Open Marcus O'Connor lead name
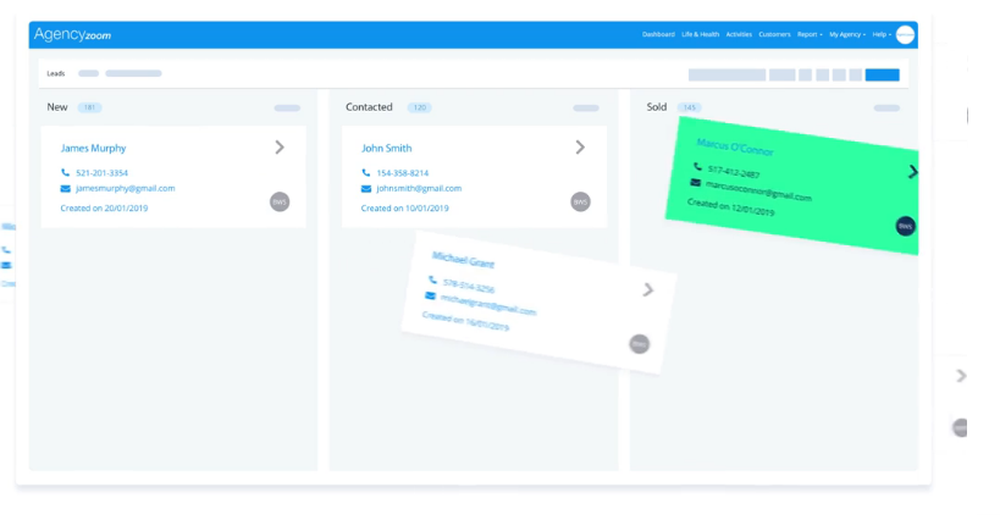This screenshot has width=1000, height=515. pyautogui.click(x=735, y=147)
